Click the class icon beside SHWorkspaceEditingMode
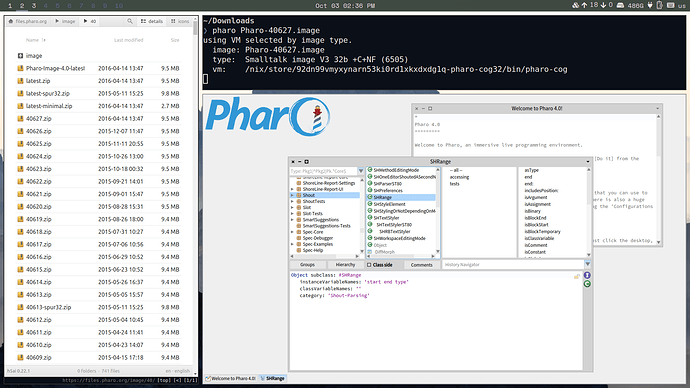Screen dimensions: 690x388 tap(370, 238)
